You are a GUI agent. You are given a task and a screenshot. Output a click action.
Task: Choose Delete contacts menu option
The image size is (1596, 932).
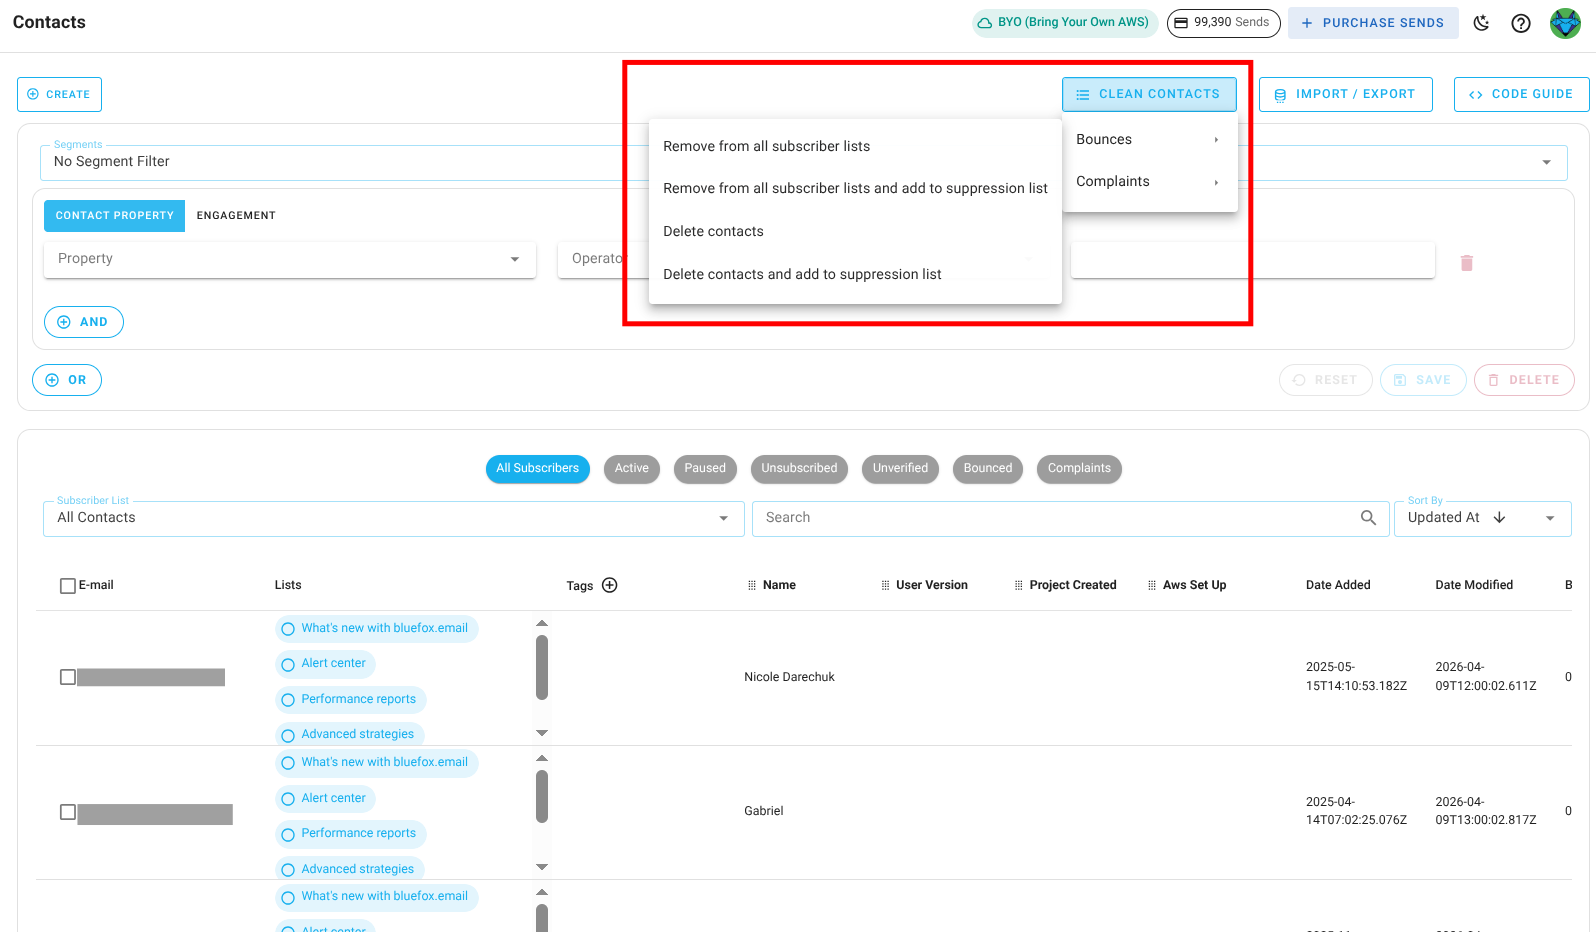click(x=855, y=231)
